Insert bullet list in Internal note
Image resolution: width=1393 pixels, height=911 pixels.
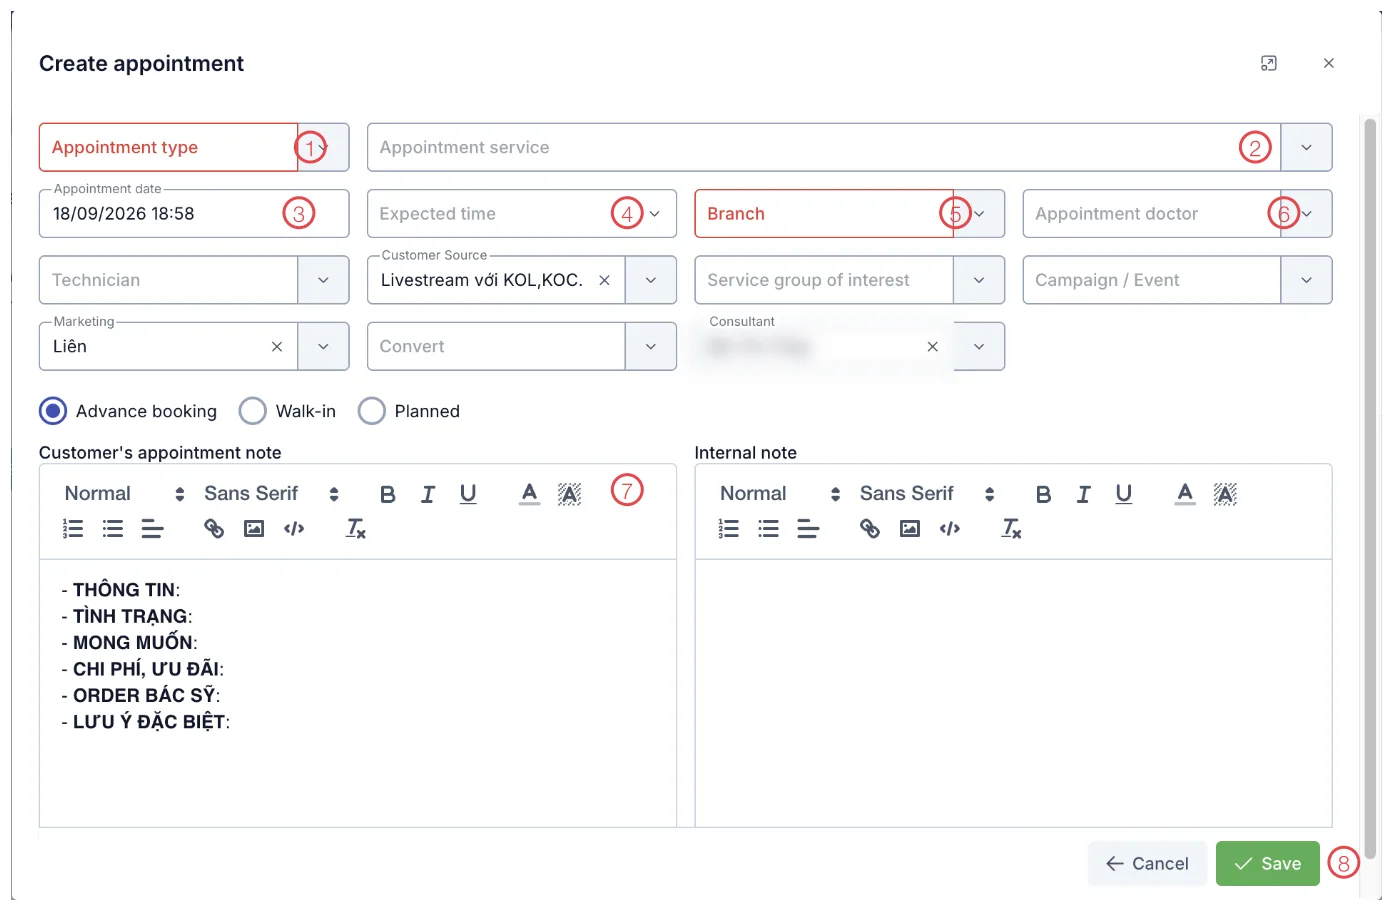[x=769, y=529]
